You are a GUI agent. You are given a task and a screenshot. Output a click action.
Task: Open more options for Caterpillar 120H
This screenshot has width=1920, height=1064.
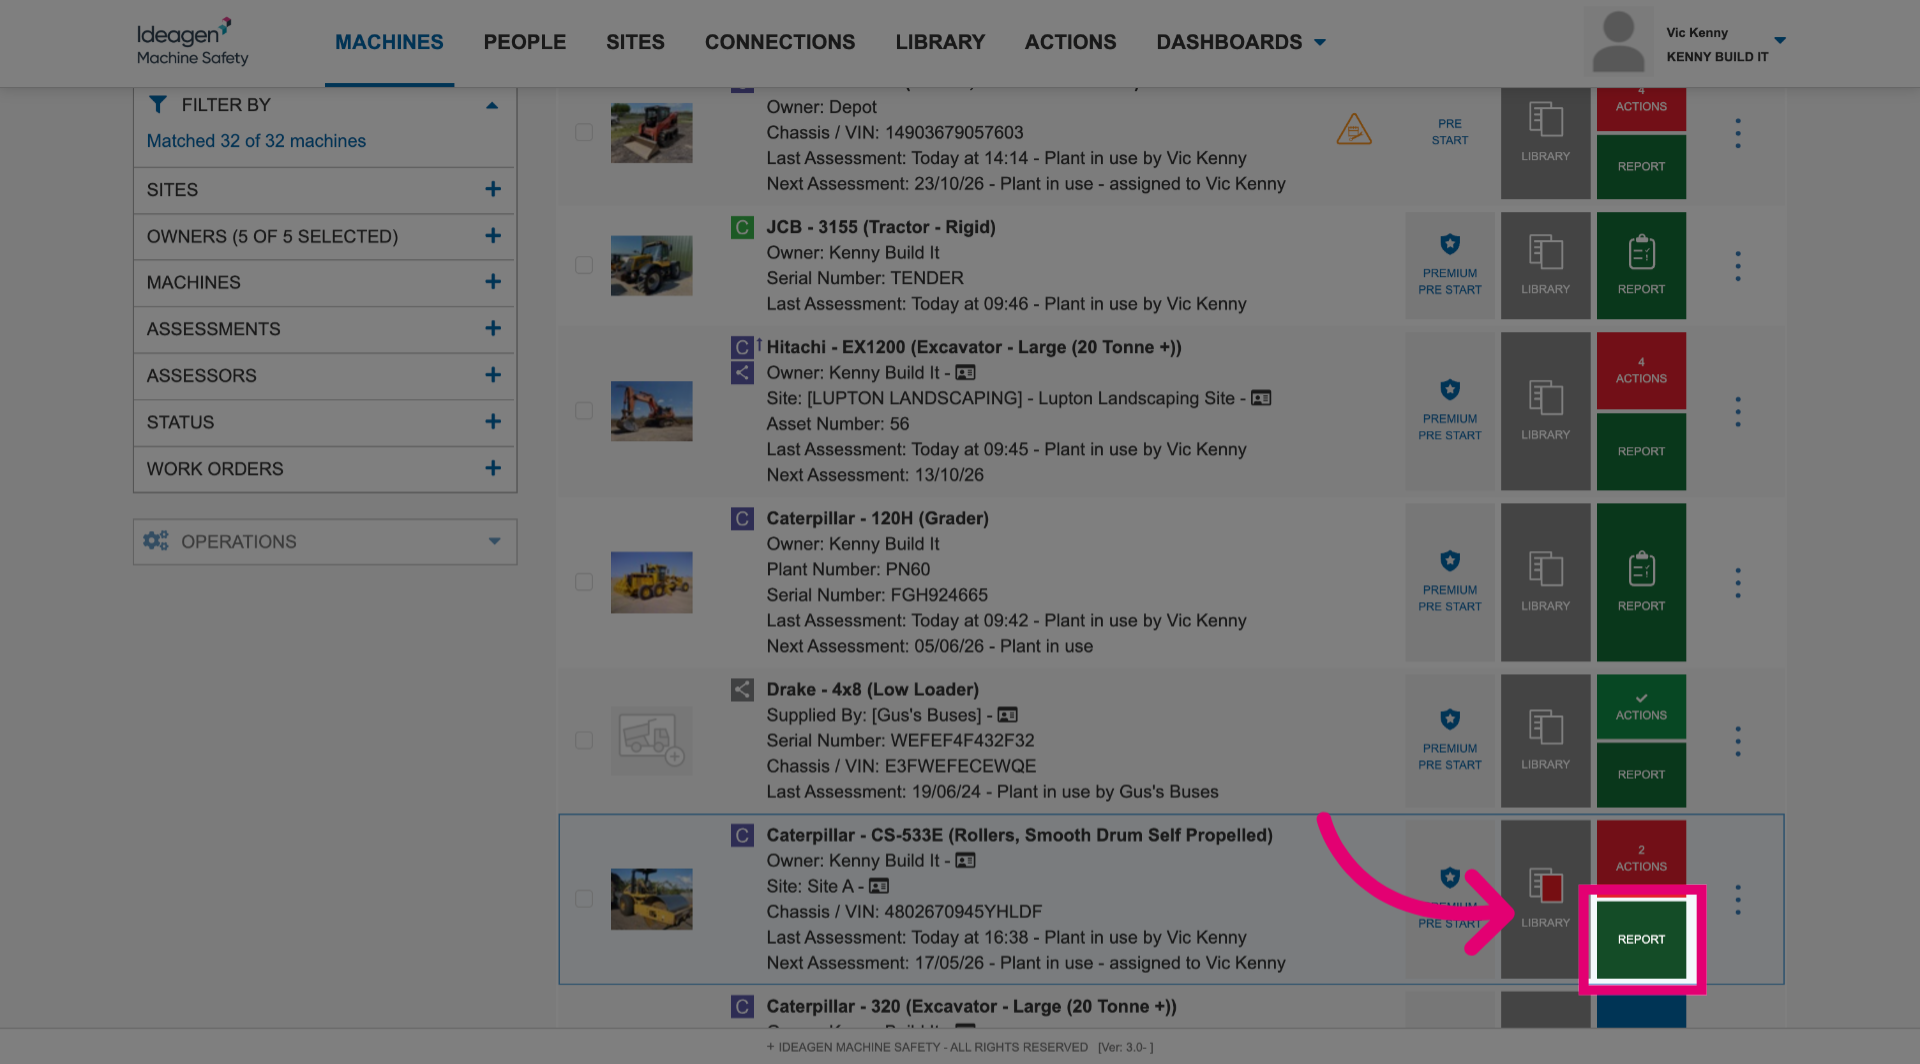coord(1738,583)
